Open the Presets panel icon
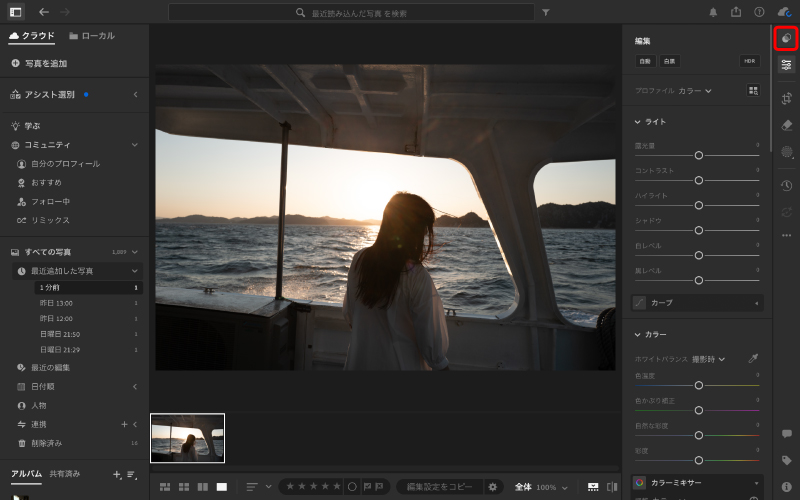 [787, 38]
